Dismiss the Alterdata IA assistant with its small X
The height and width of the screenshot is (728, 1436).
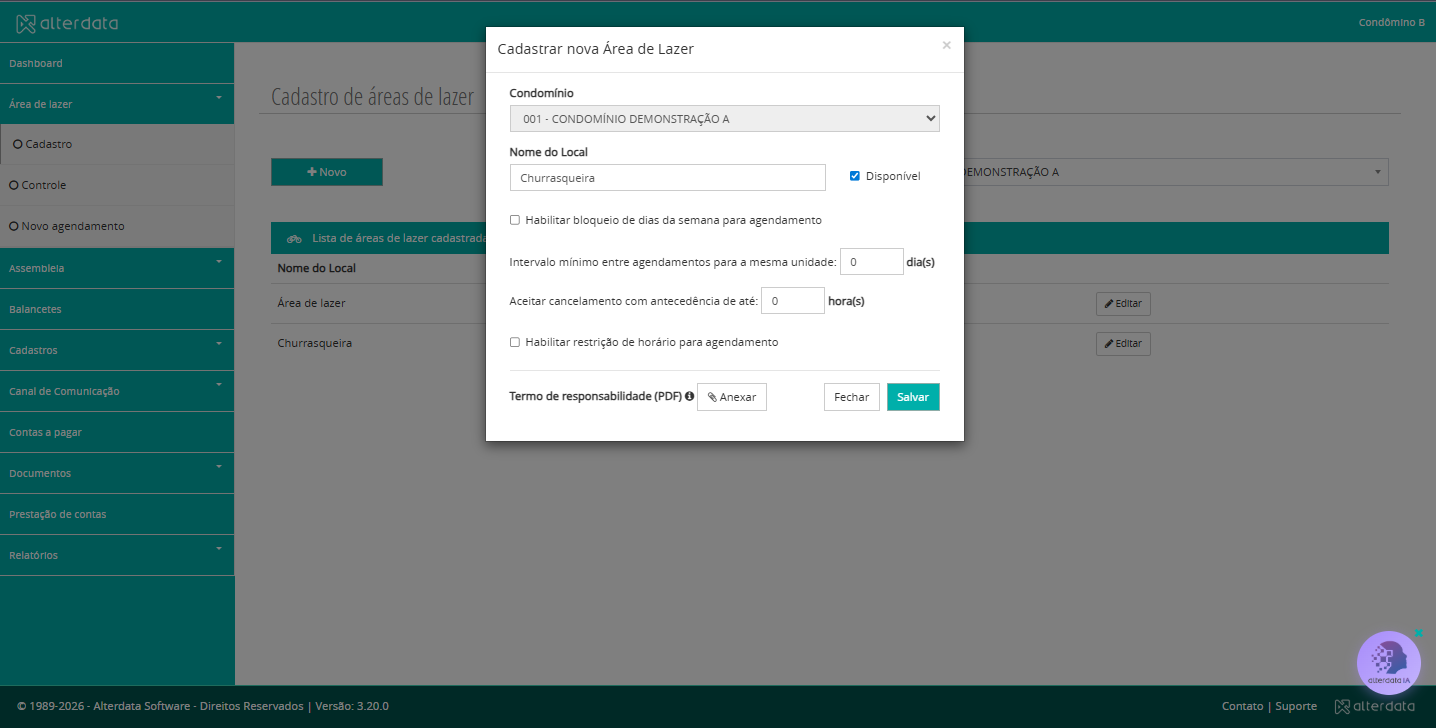pyautogui.click(x=1418, y=633)
